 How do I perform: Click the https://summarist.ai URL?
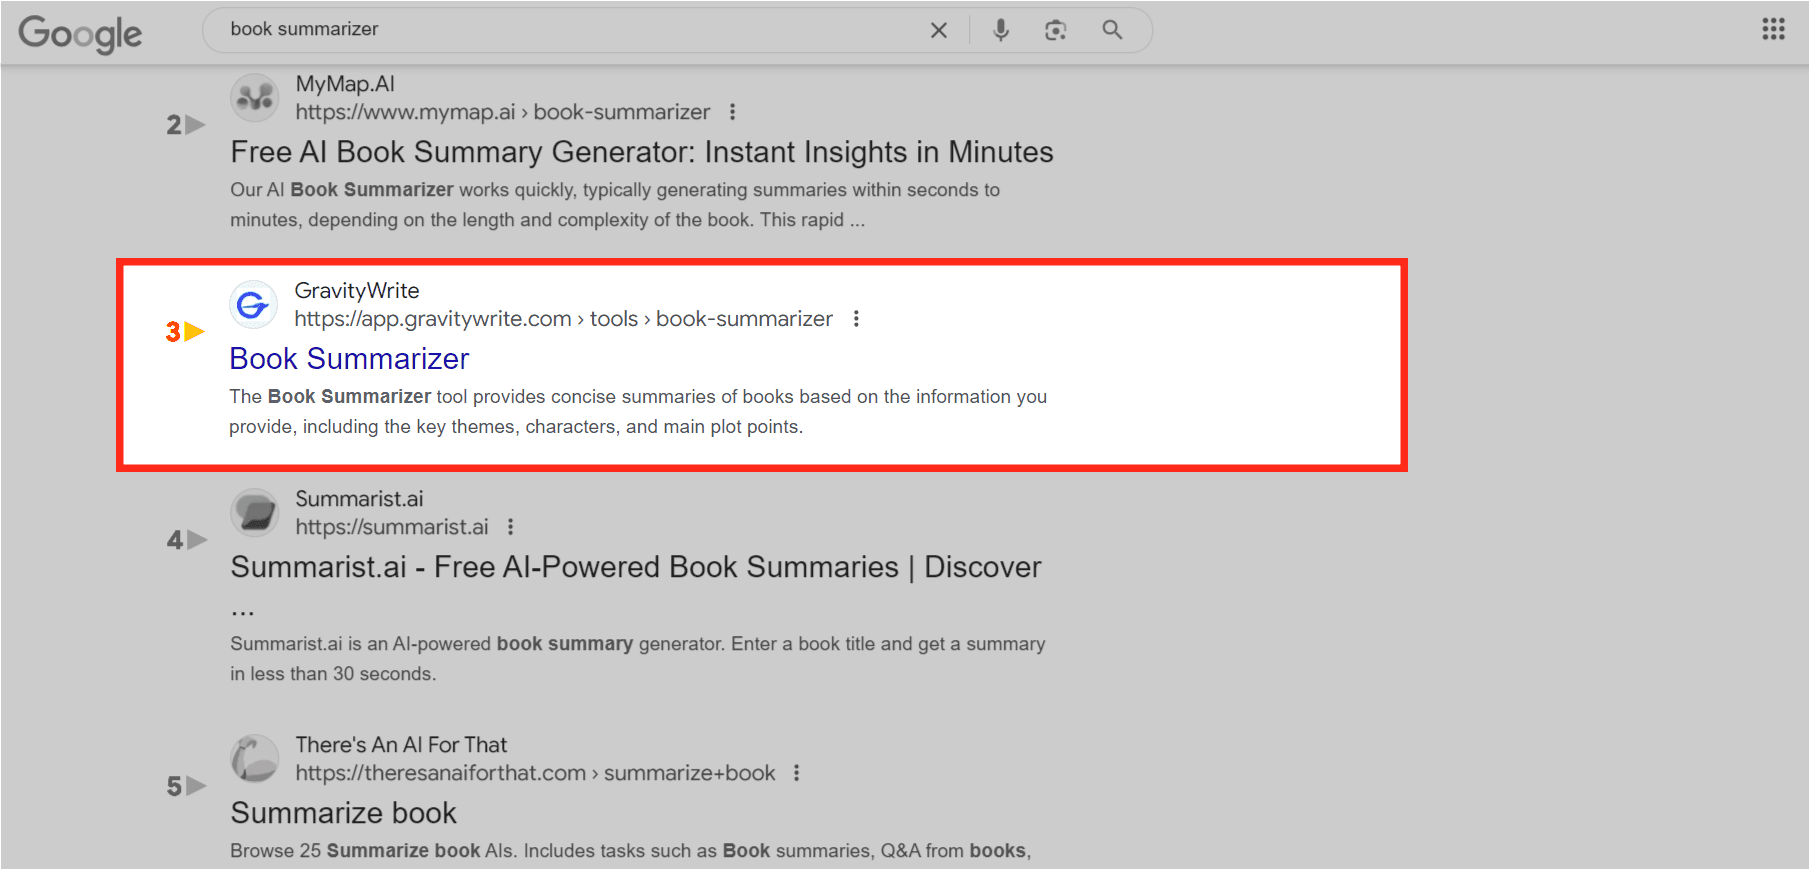point(392,527)
